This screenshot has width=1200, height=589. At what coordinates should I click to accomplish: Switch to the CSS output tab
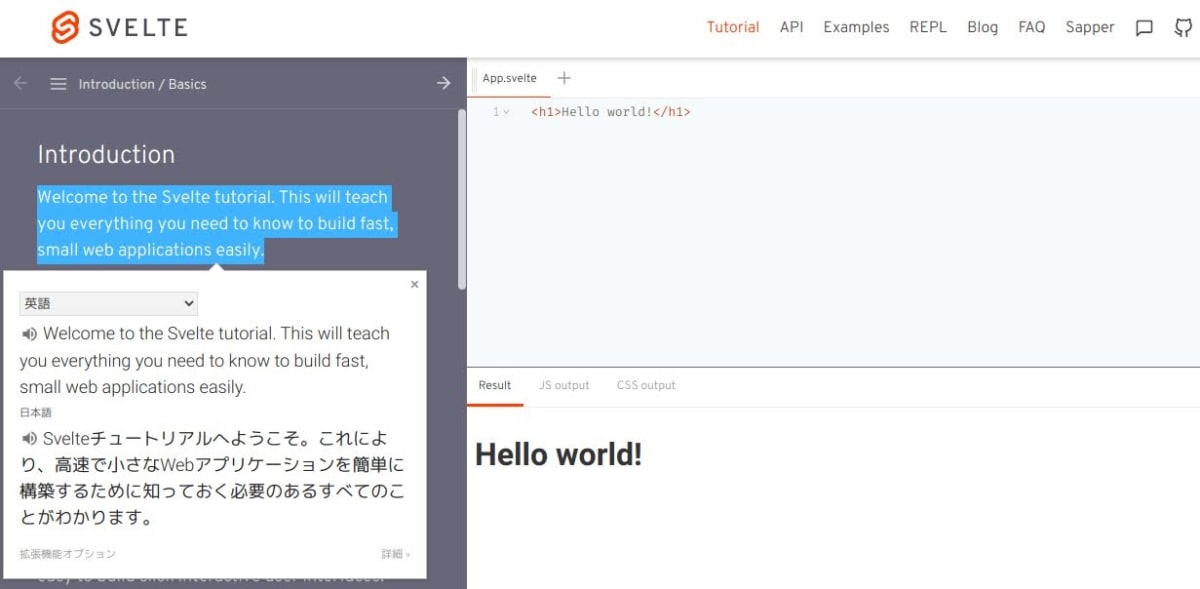tap(646, 385)
